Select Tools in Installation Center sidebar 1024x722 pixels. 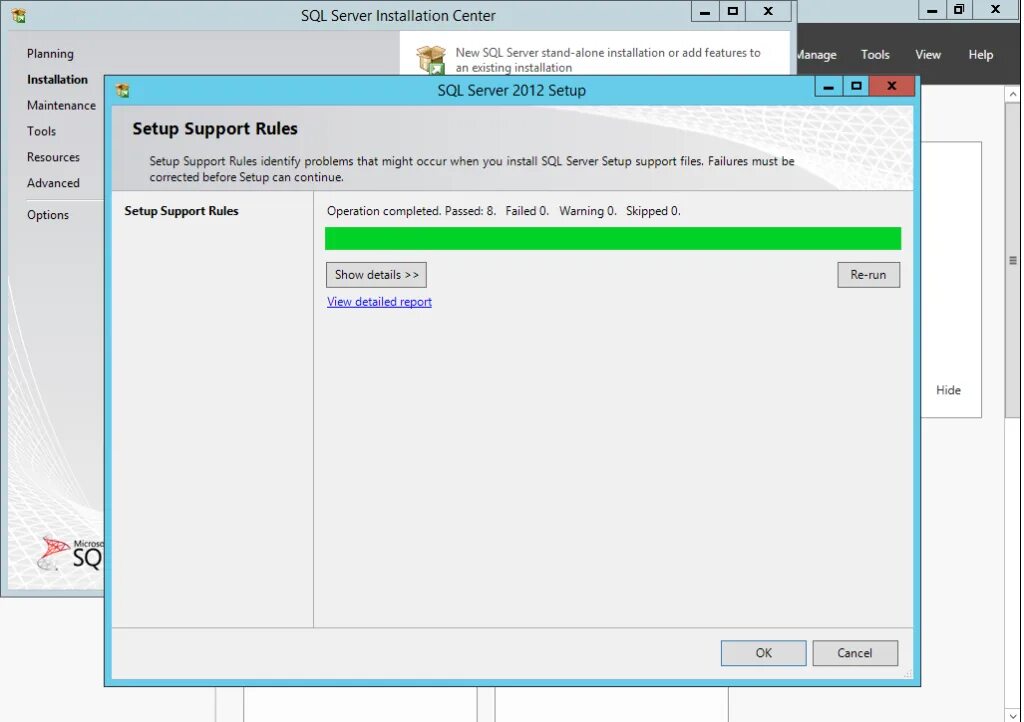(x=41, y=131)
